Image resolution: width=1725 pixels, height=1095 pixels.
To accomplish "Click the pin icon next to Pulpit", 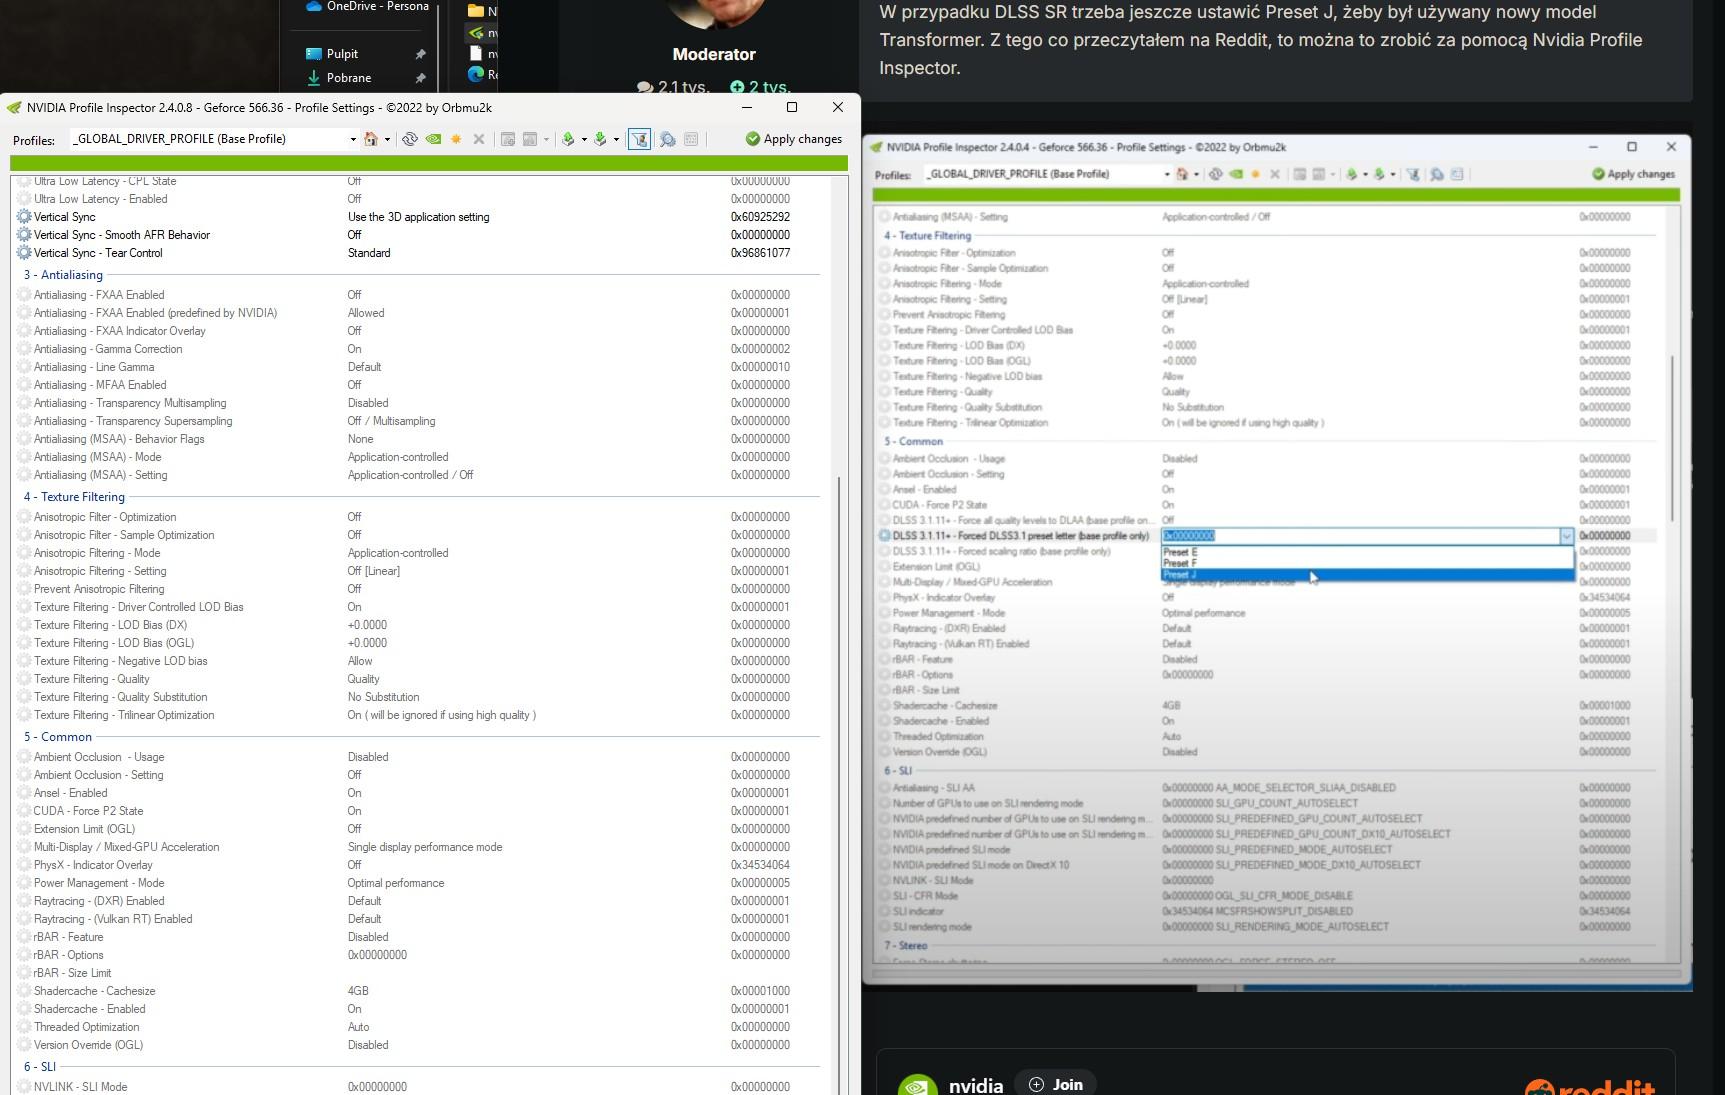I will pyautogui.click(x=420, y=54).
